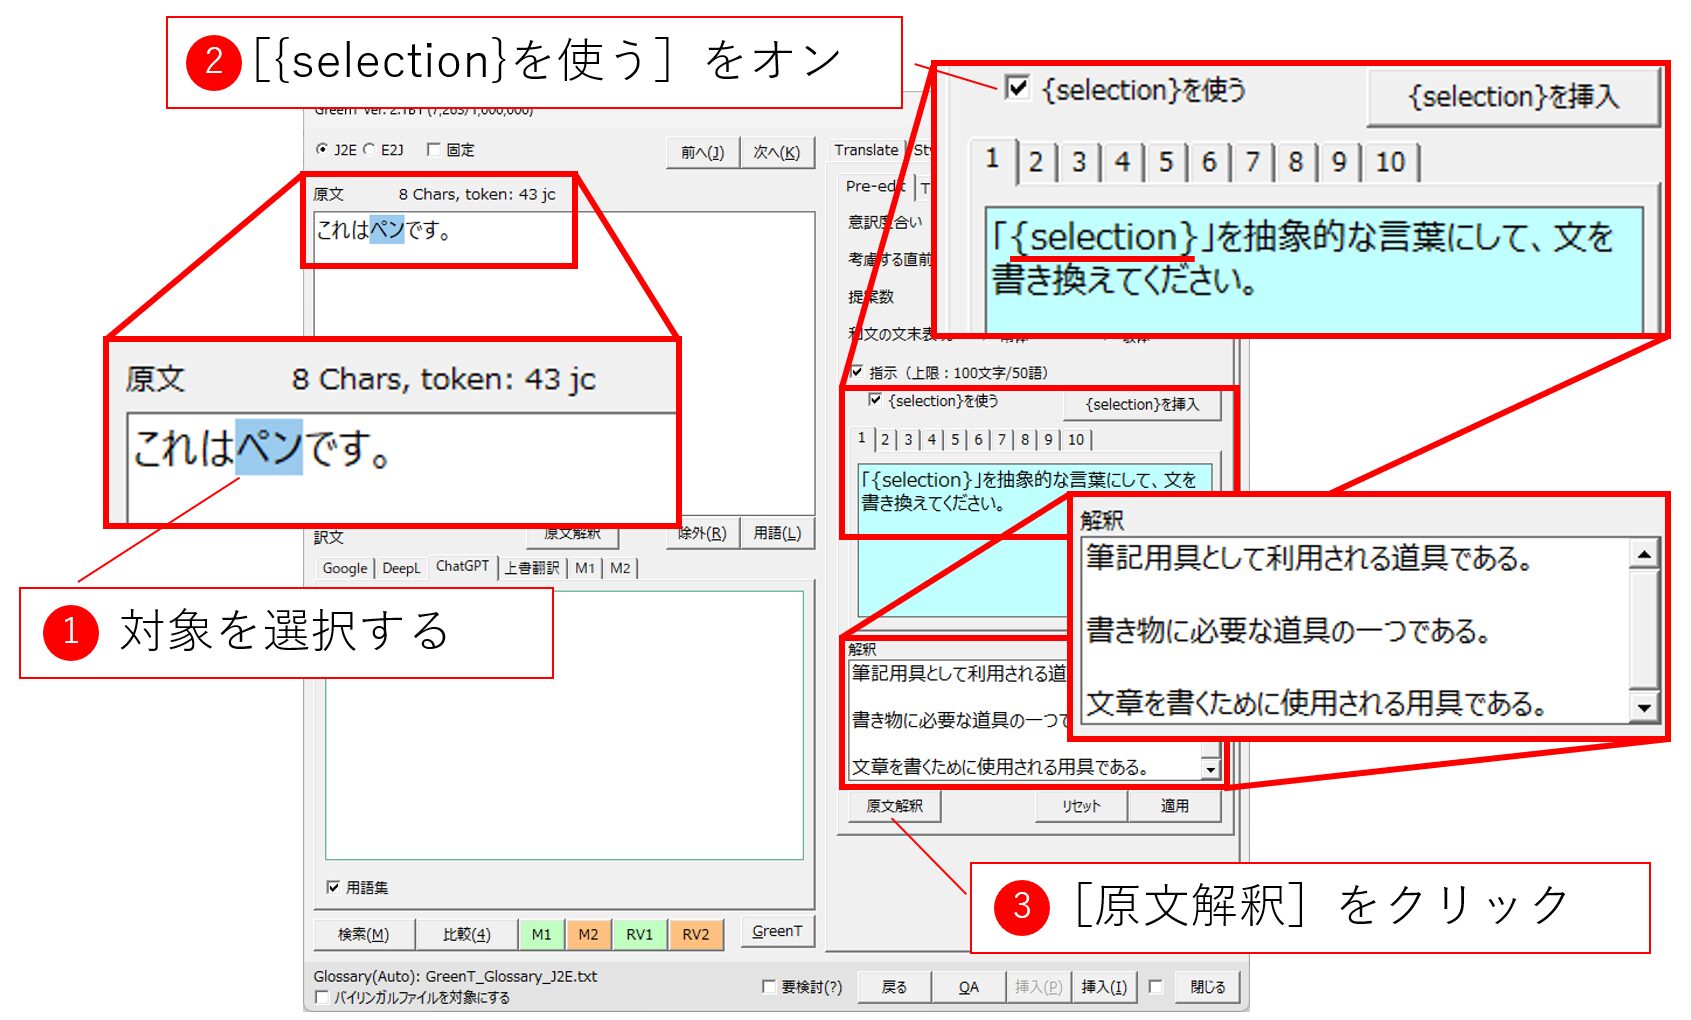Switch to the DeepL tab
The width and height of the screenshot is (1691, 1020).
click(401, 568)
